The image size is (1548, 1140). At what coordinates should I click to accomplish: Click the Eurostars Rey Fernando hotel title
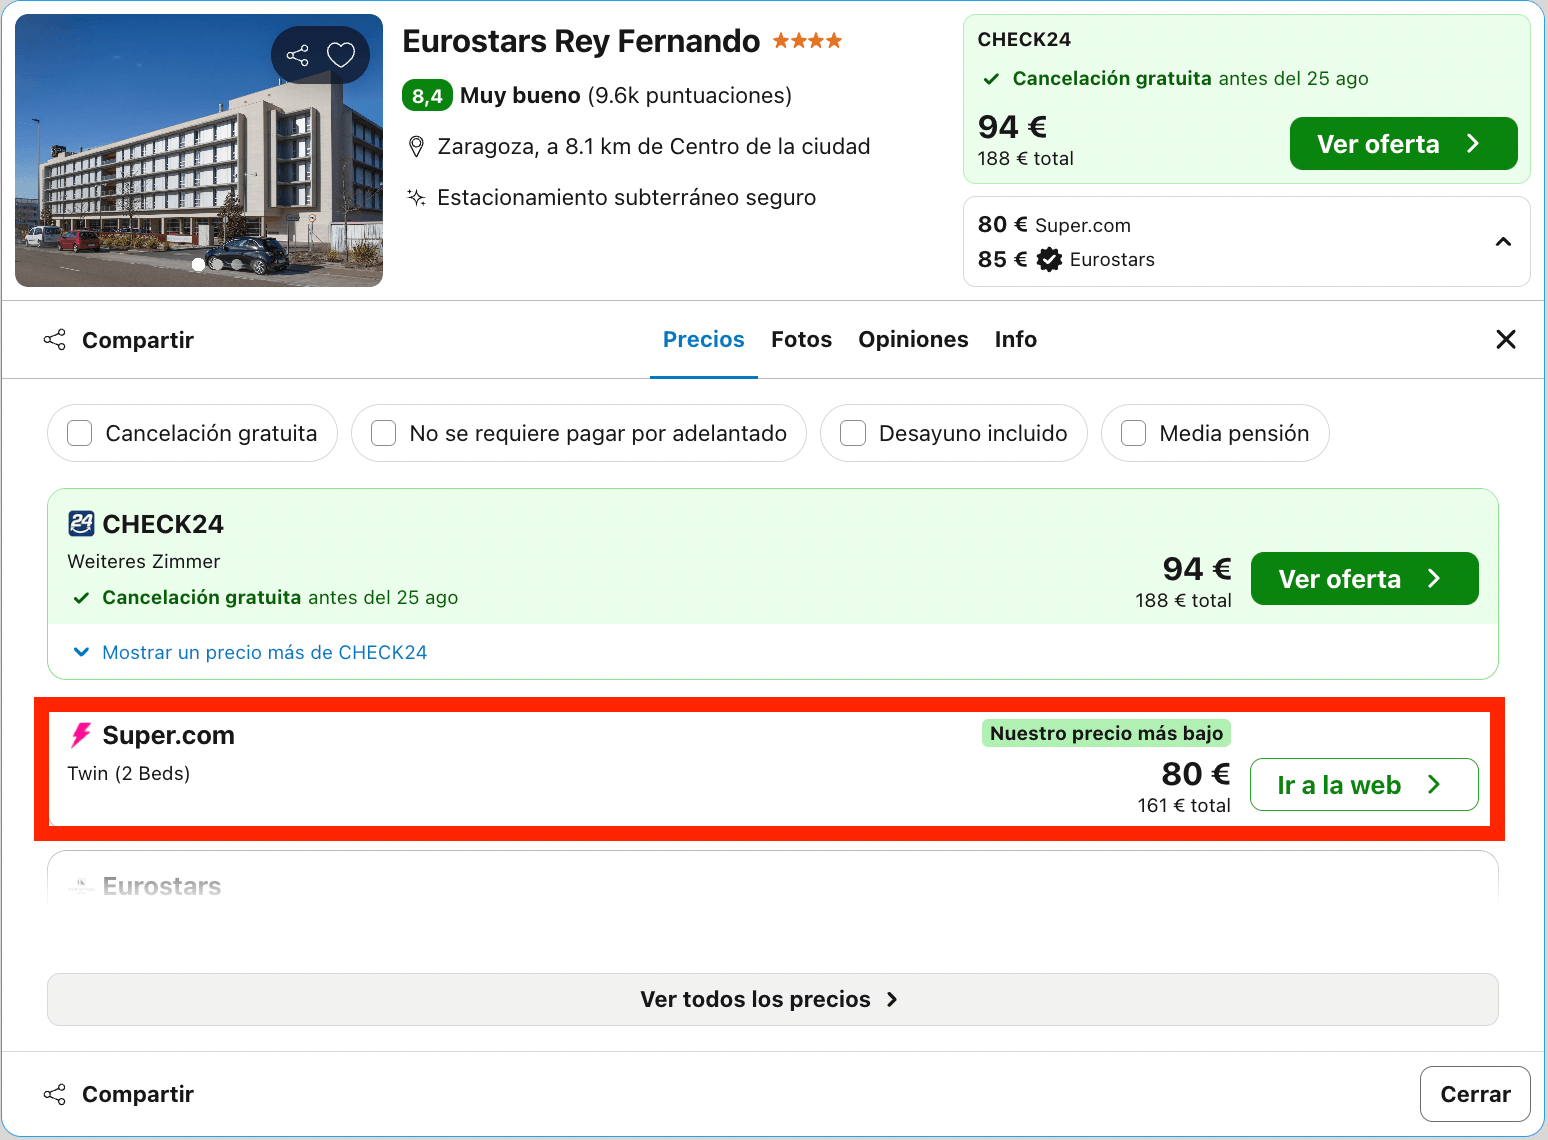[581, 41]
